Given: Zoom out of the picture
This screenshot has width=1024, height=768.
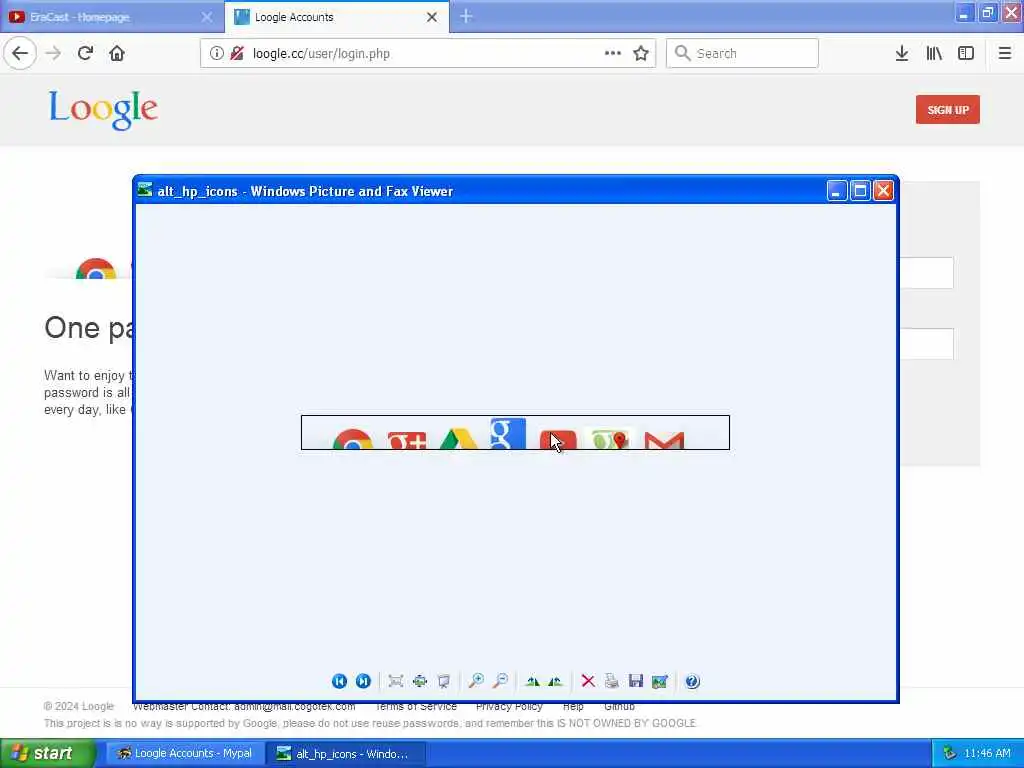Looking at the screenshot, I should [x=500, y=681].
